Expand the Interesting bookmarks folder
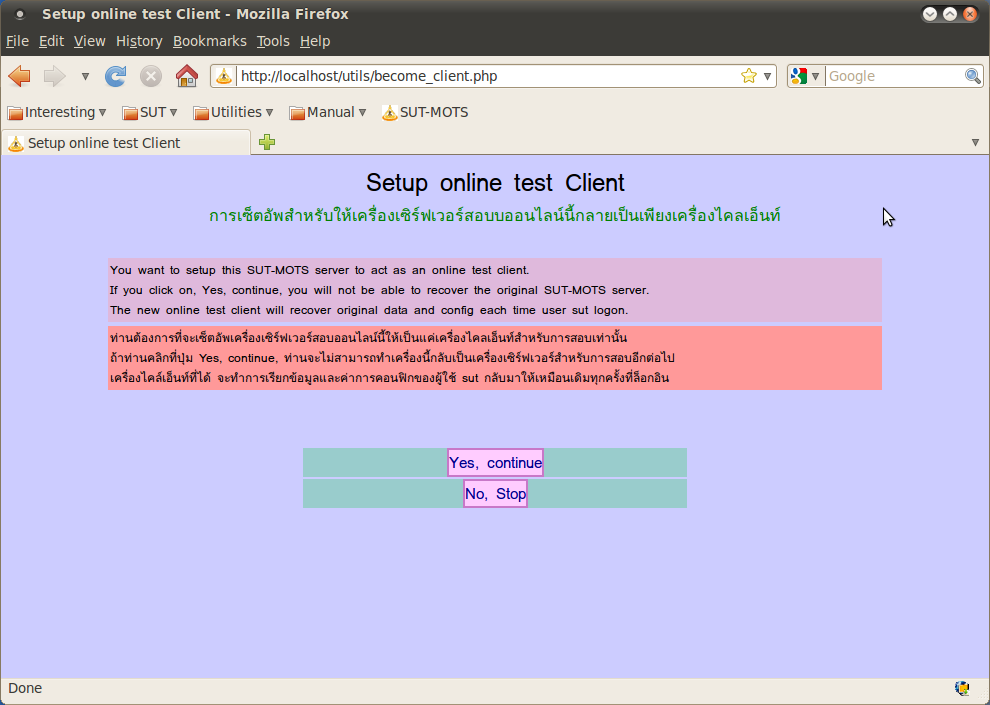This screenshot has height=705, width=990. coord(57,112)
